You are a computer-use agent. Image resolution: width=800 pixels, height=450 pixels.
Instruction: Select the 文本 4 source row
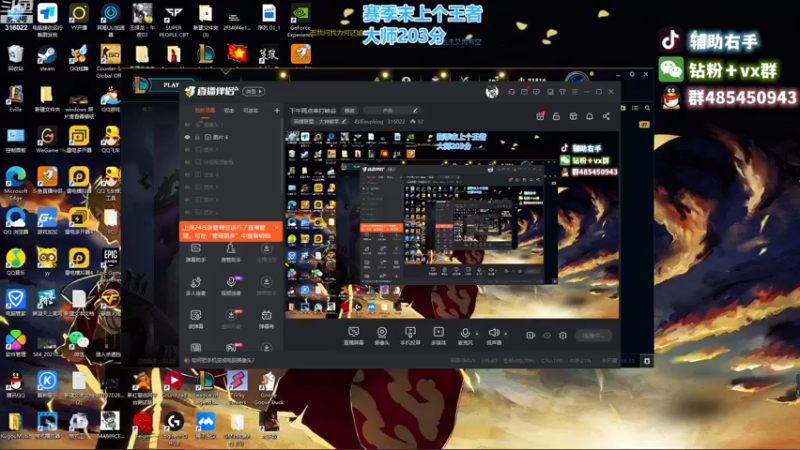231,174
